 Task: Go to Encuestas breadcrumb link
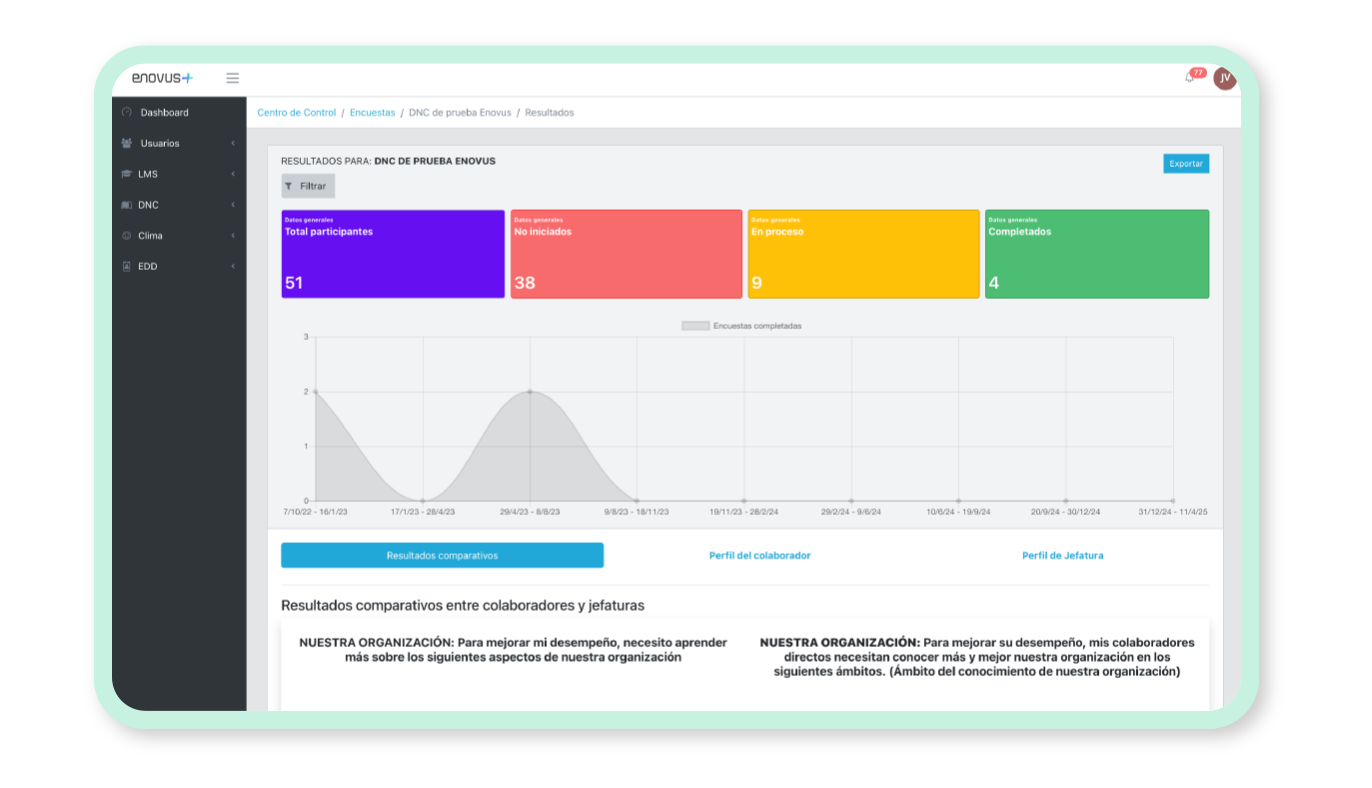pos(372,113)
